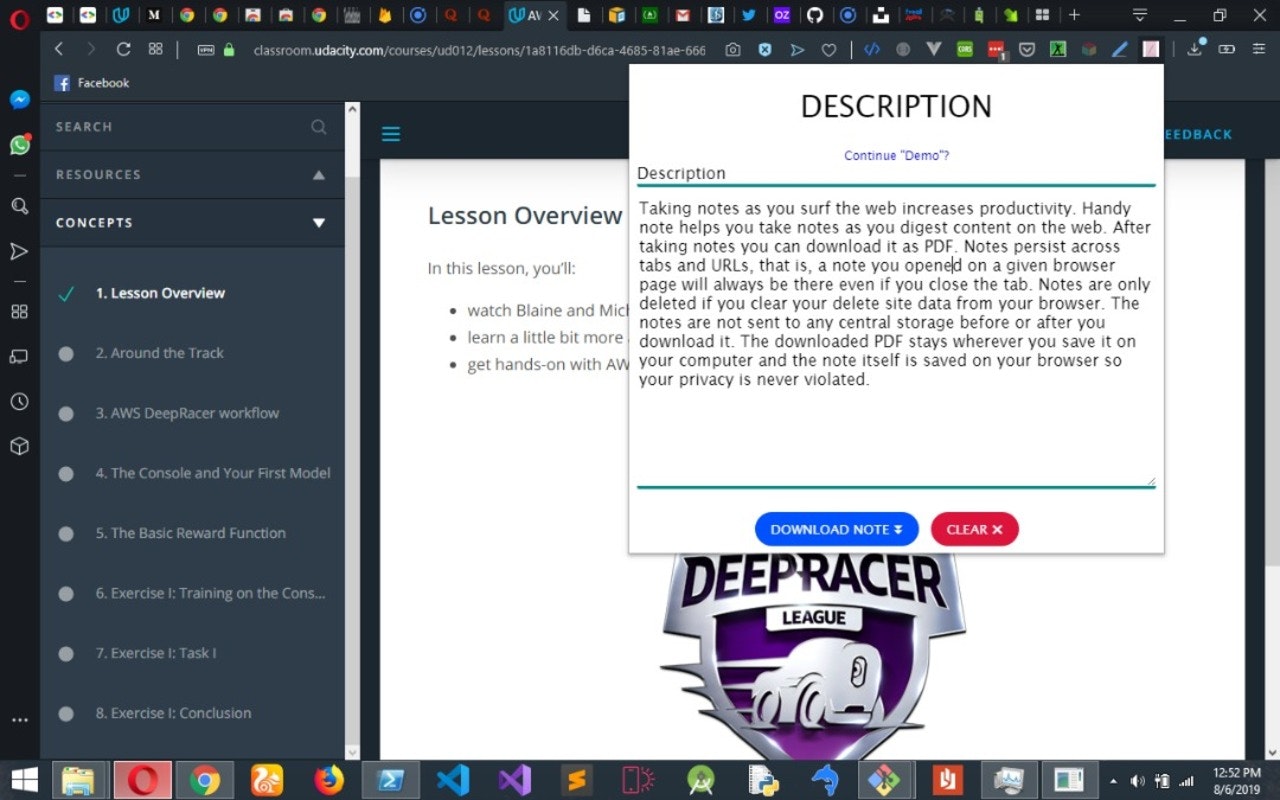The image size is (1280, 800).
Task: Expand the RESOURCES section
Action: (192, 175)
